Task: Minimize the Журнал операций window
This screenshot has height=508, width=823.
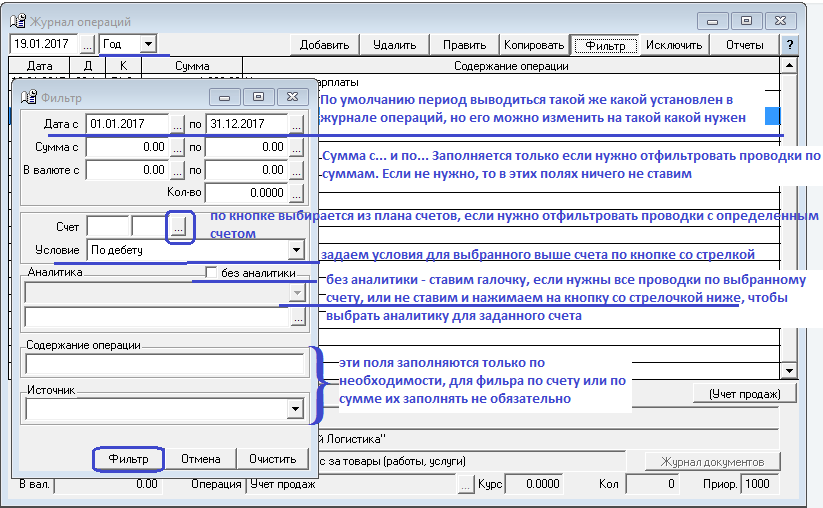Action: tap(712, 22)
